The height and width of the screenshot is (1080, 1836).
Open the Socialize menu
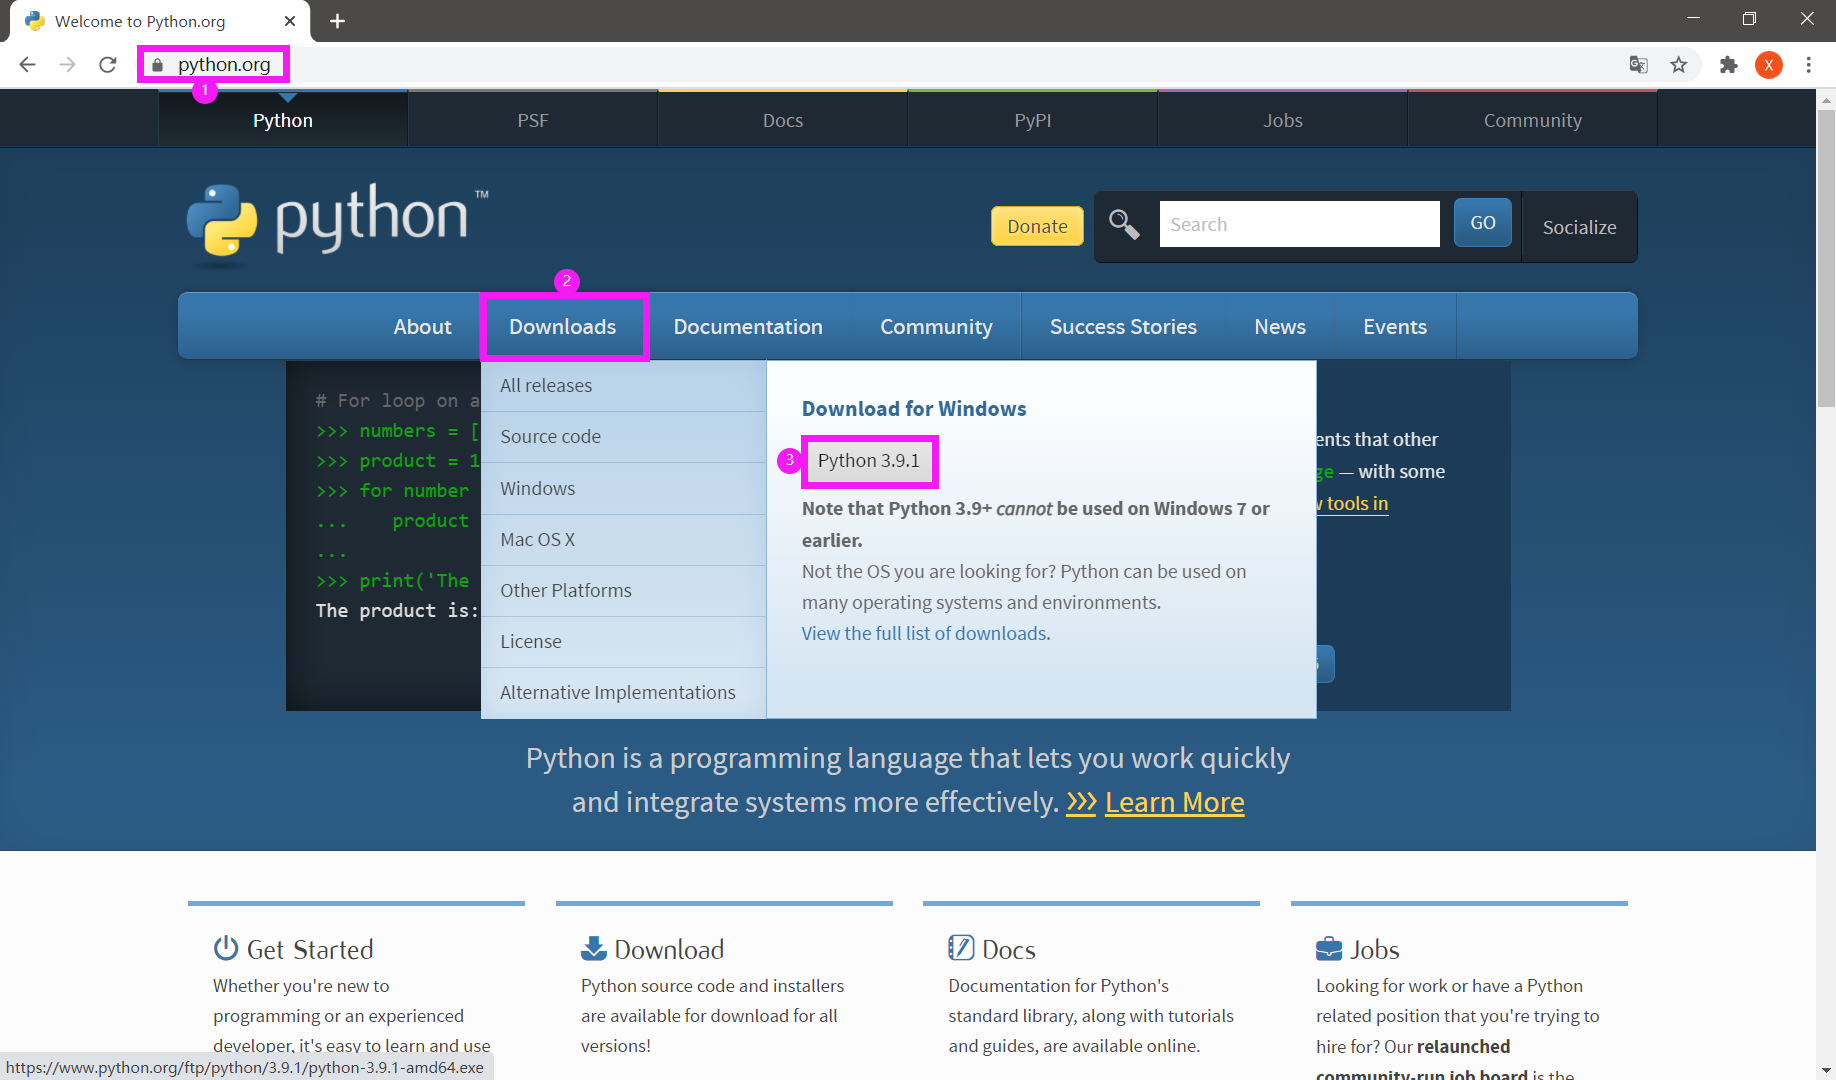pos(1579,227)
